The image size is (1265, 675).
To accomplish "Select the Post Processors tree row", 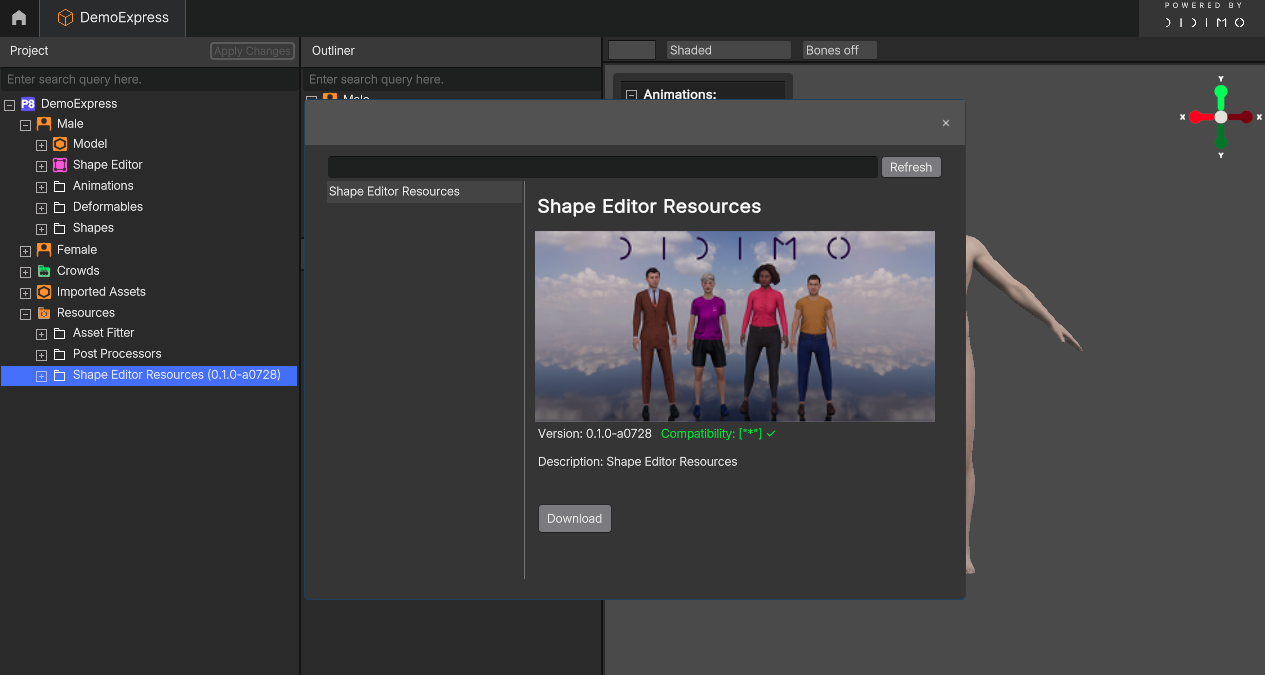I will [x=149, y=354].
